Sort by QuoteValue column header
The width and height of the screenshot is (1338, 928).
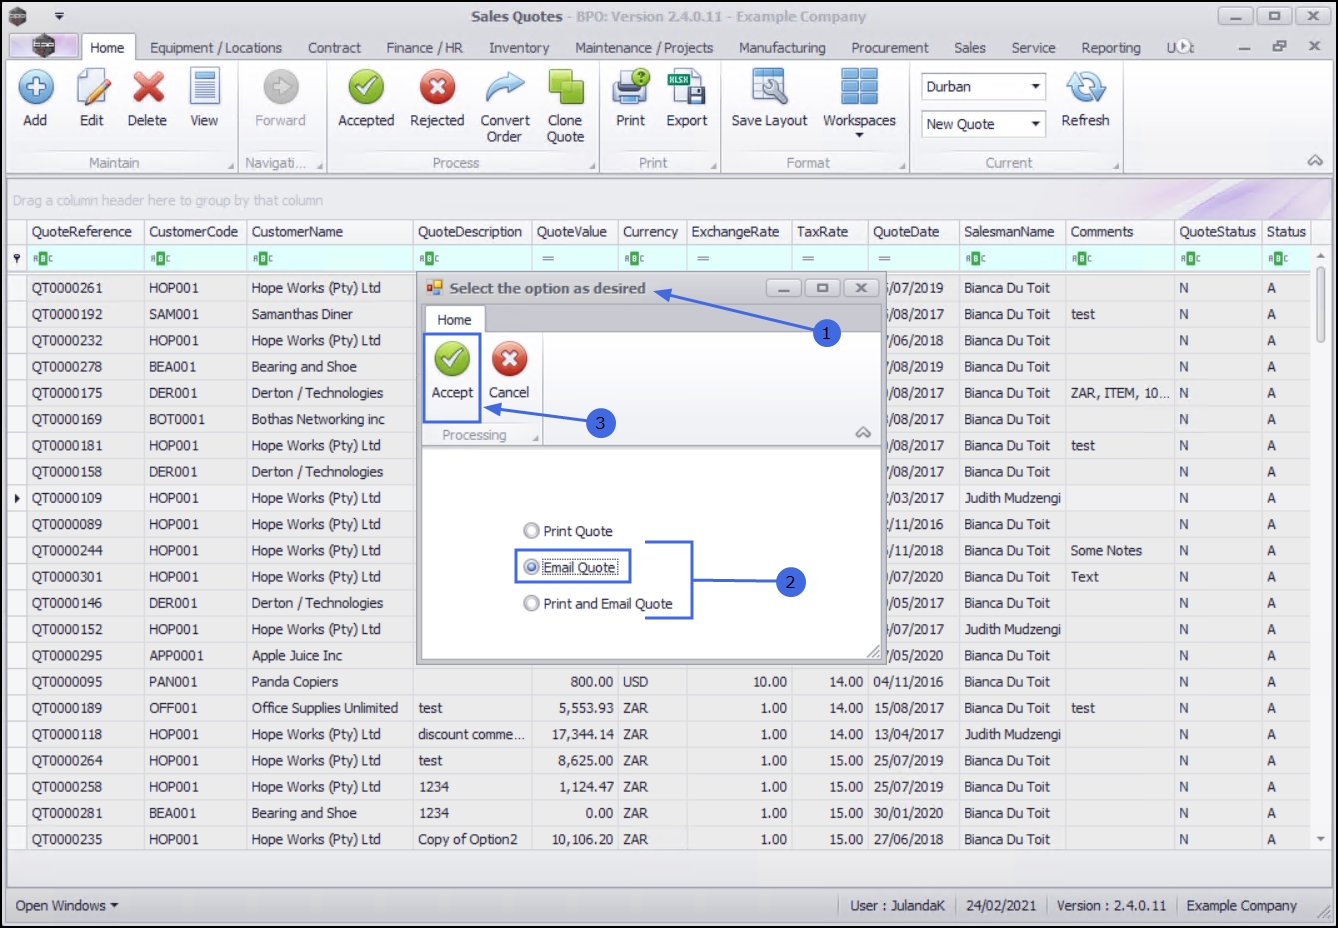pos(575,232)
